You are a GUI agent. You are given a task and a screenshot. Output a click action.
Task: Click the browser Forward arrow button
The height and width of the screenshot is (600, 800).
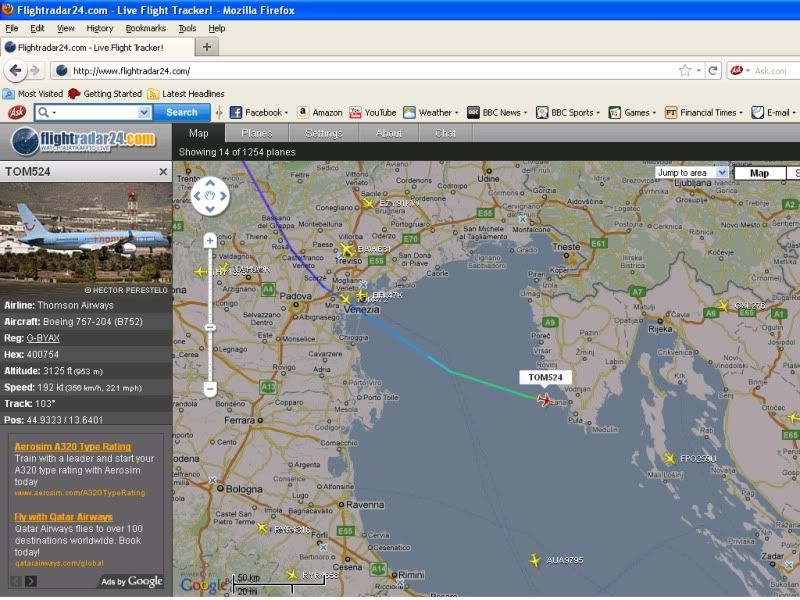(x=35, y=70)
